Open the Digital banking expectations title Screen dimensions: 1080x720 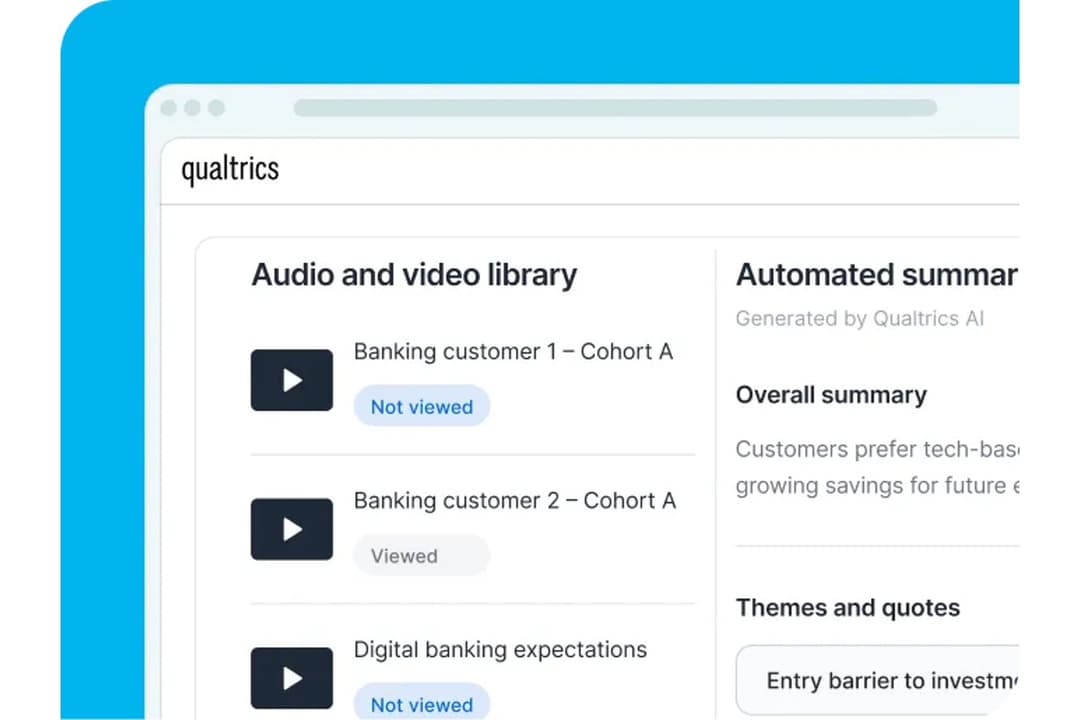coord(500,650)
